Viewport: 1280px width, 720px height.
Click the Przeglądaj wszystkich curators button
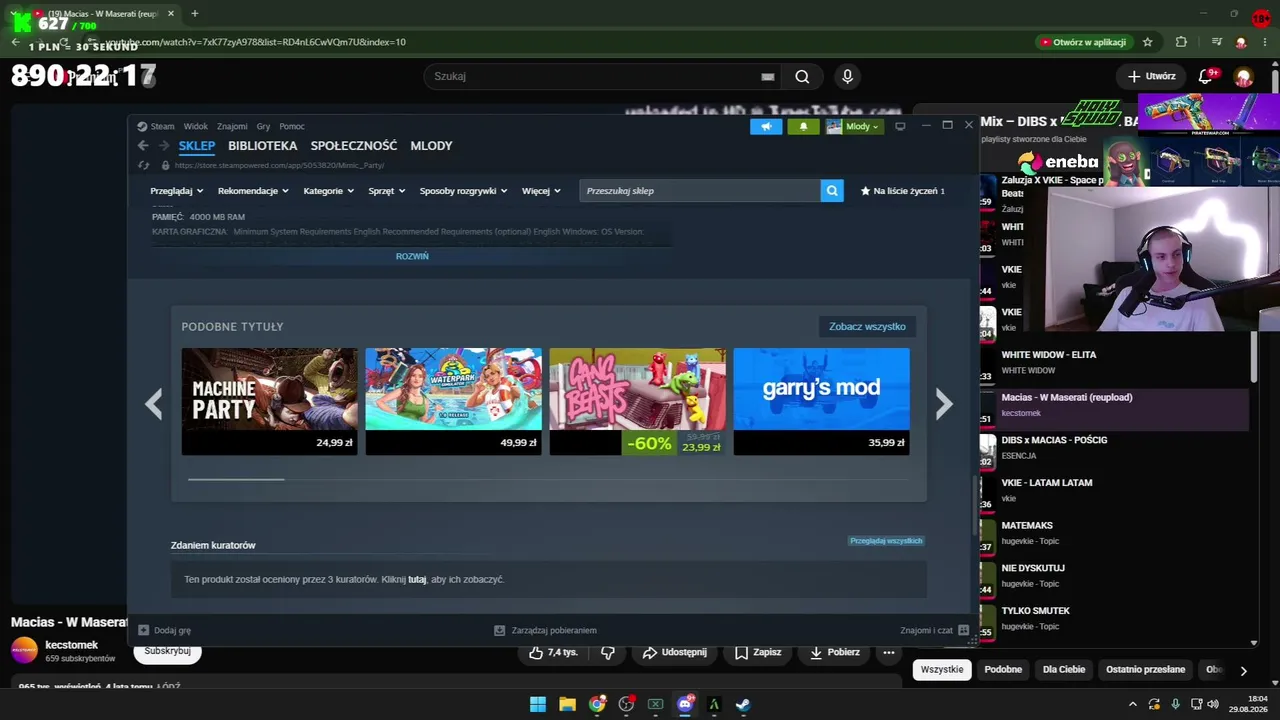(886, 541)
